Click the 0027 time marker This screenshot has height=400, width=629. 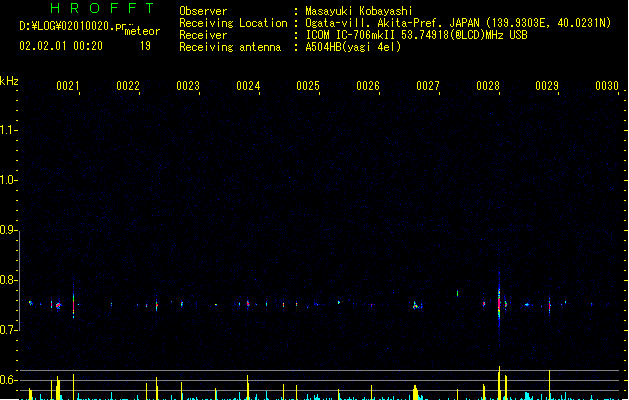click(x=428, y=86)
